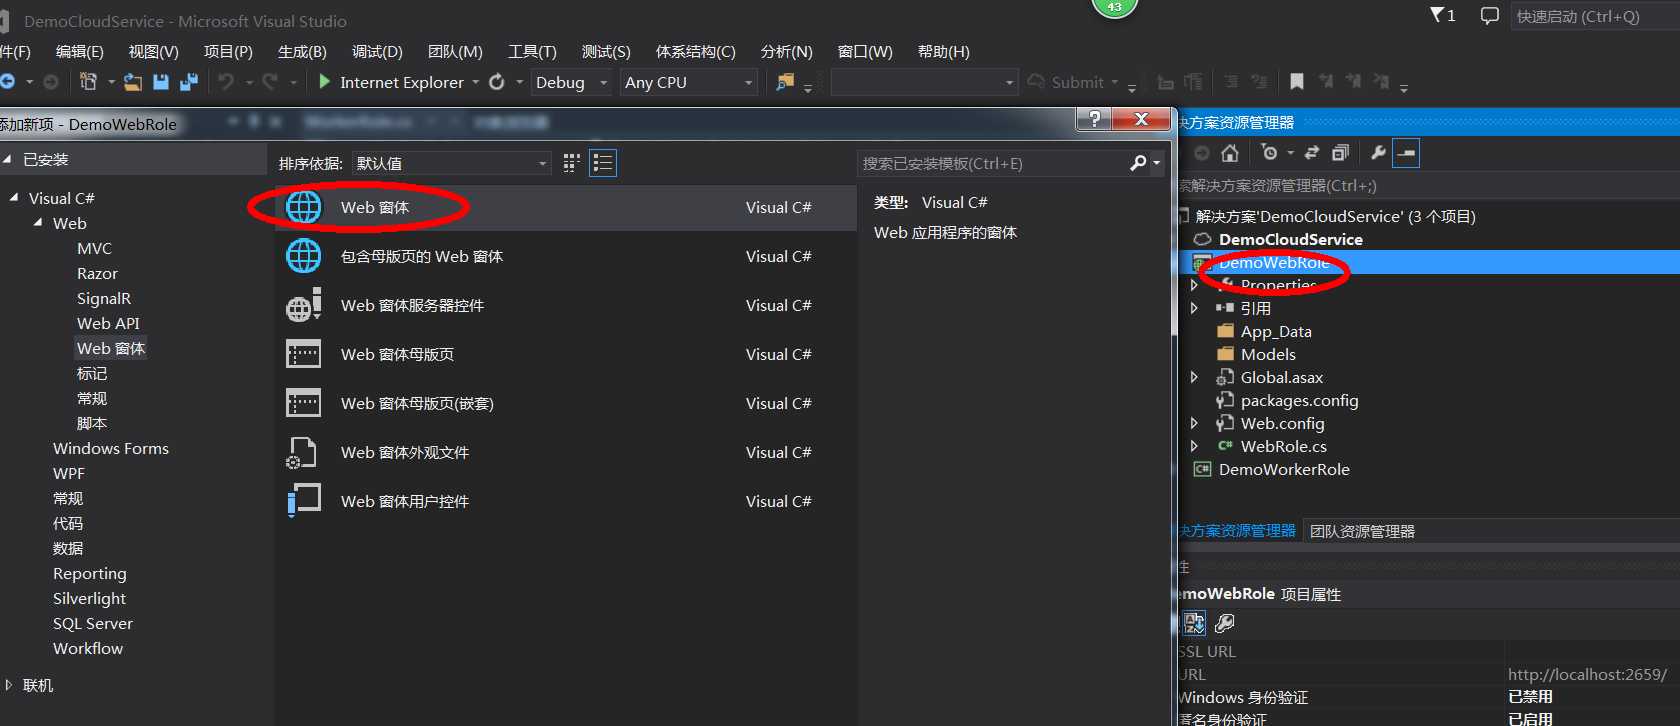Select the Web API category
Screen dimensions: 1680x726
coord(108,323)
